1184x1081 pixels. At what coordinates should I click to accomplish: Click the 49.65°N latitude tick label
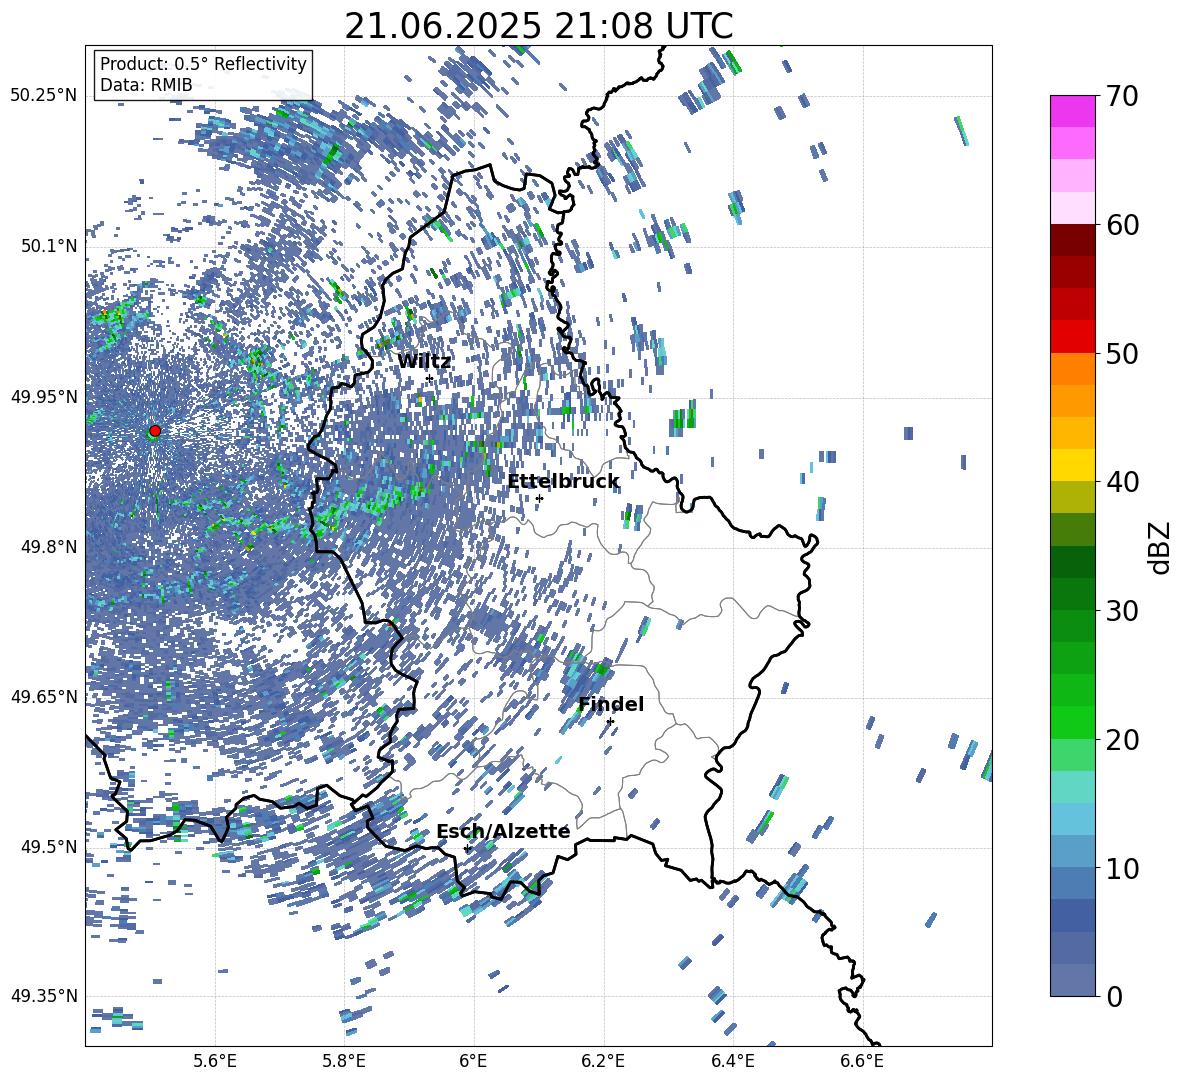click(x=44, y=697)
